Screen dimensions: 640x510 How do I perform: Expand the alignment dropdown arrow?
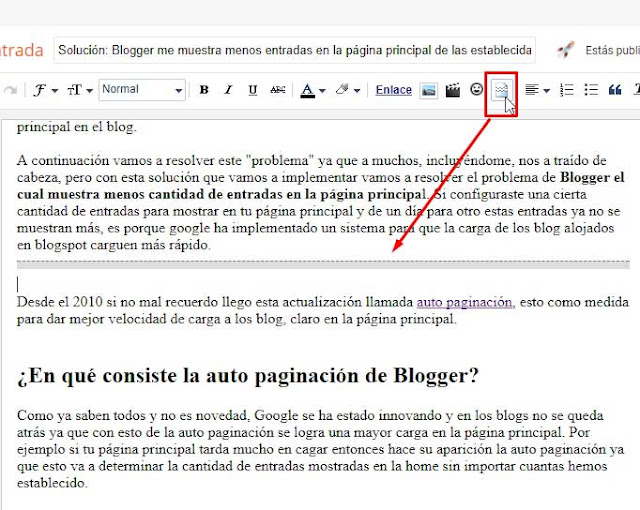coord(547,91)
